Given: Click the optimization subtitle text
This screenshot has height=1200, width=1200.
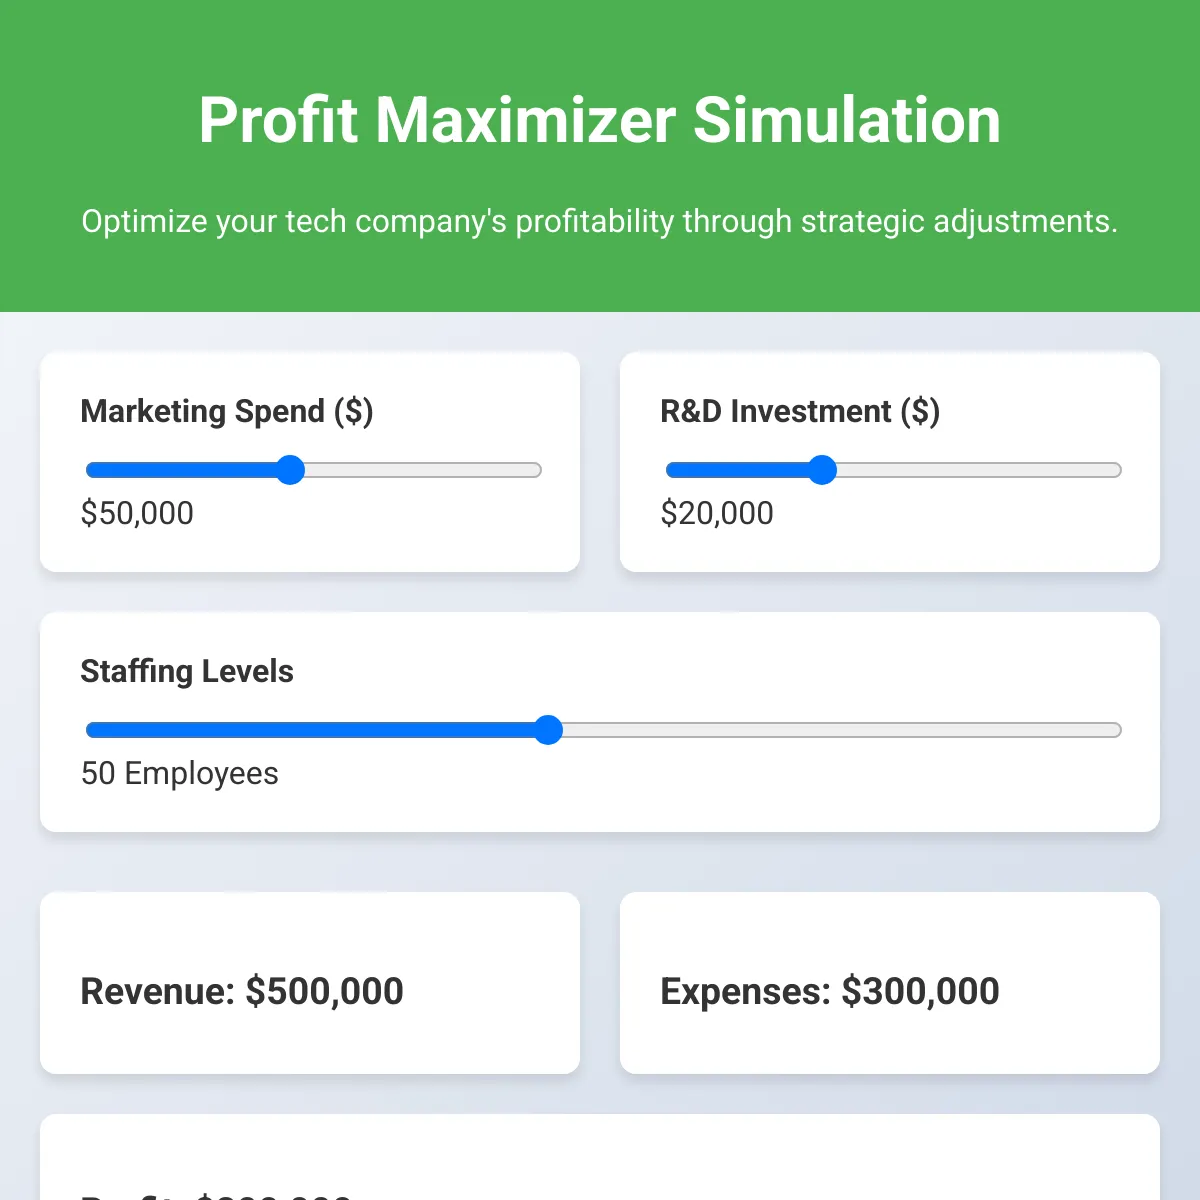Looking at the screenshot, I should [599, 221].
